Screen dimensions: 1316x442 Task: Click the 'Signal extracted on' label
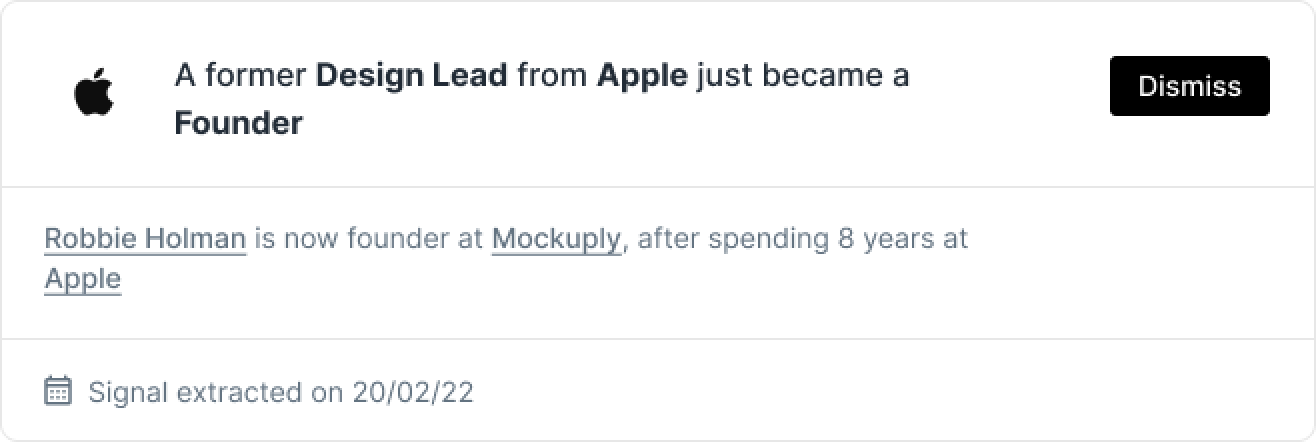[x=216, y=392]
